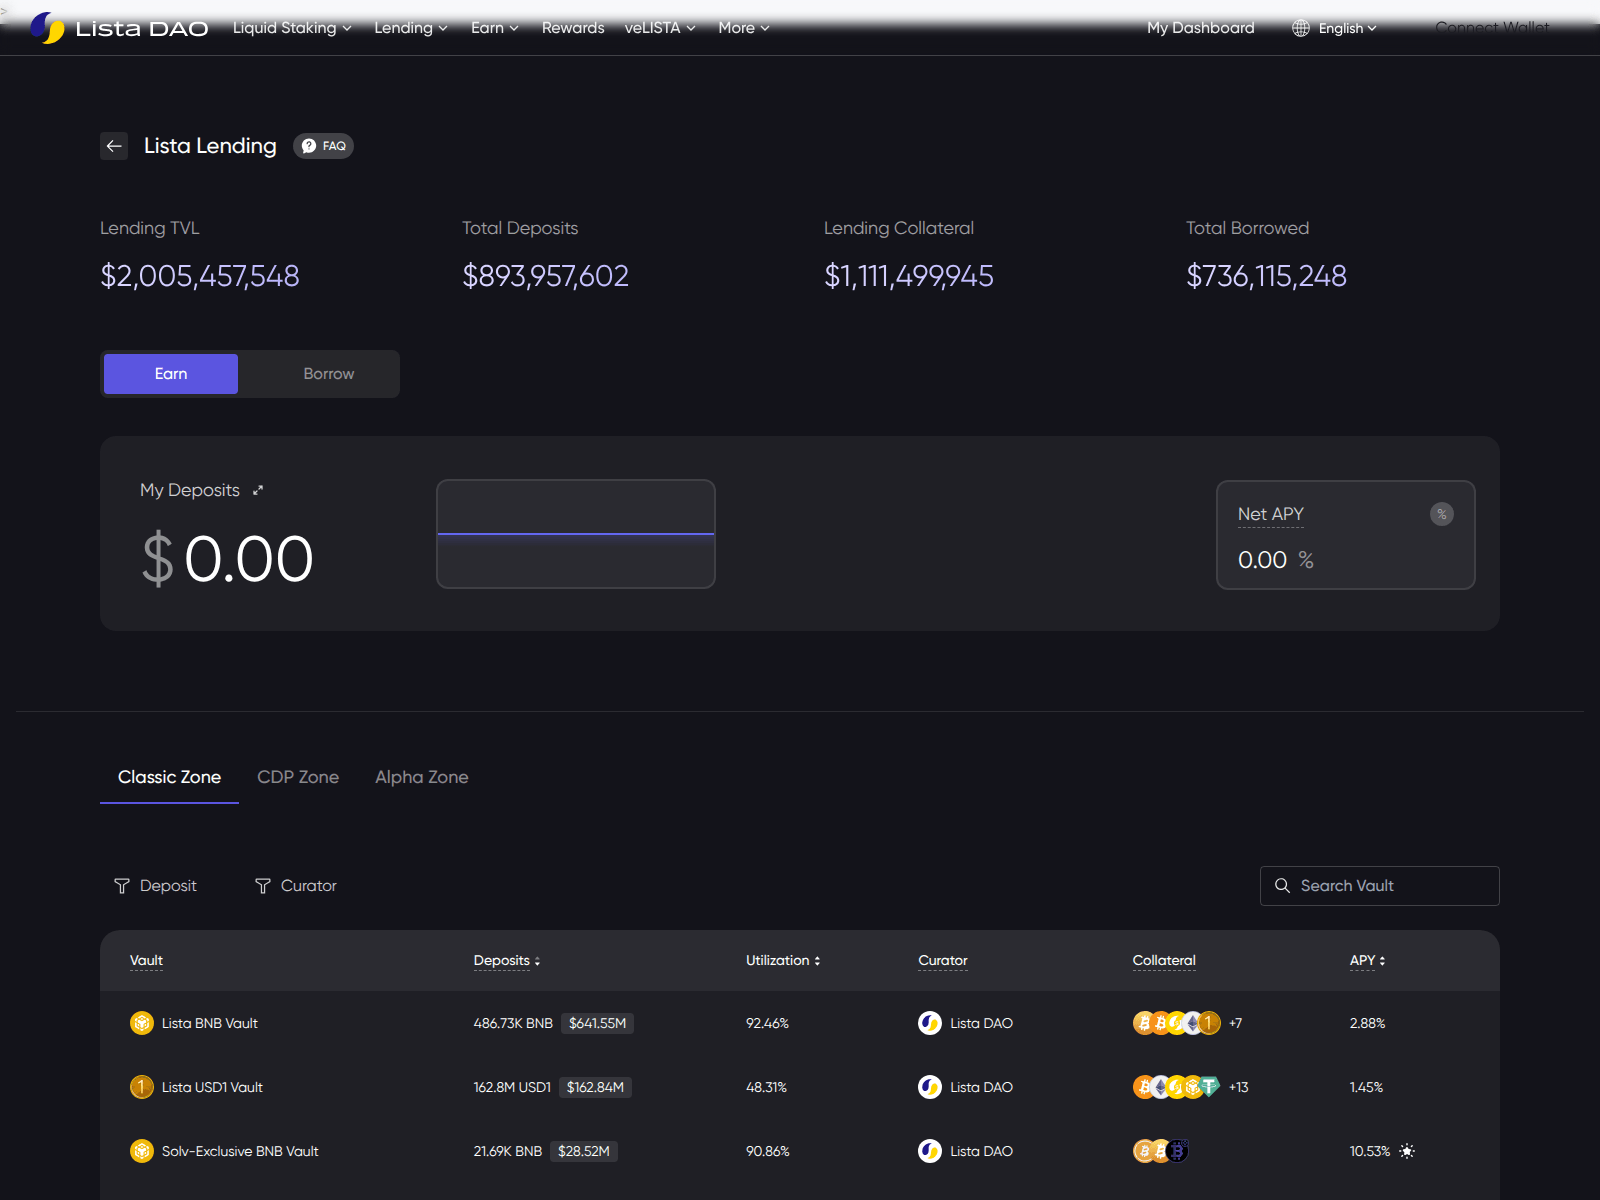Click the Lista USD1 Vault coin icon
1600x1200 pixels.
(142, 1087)
